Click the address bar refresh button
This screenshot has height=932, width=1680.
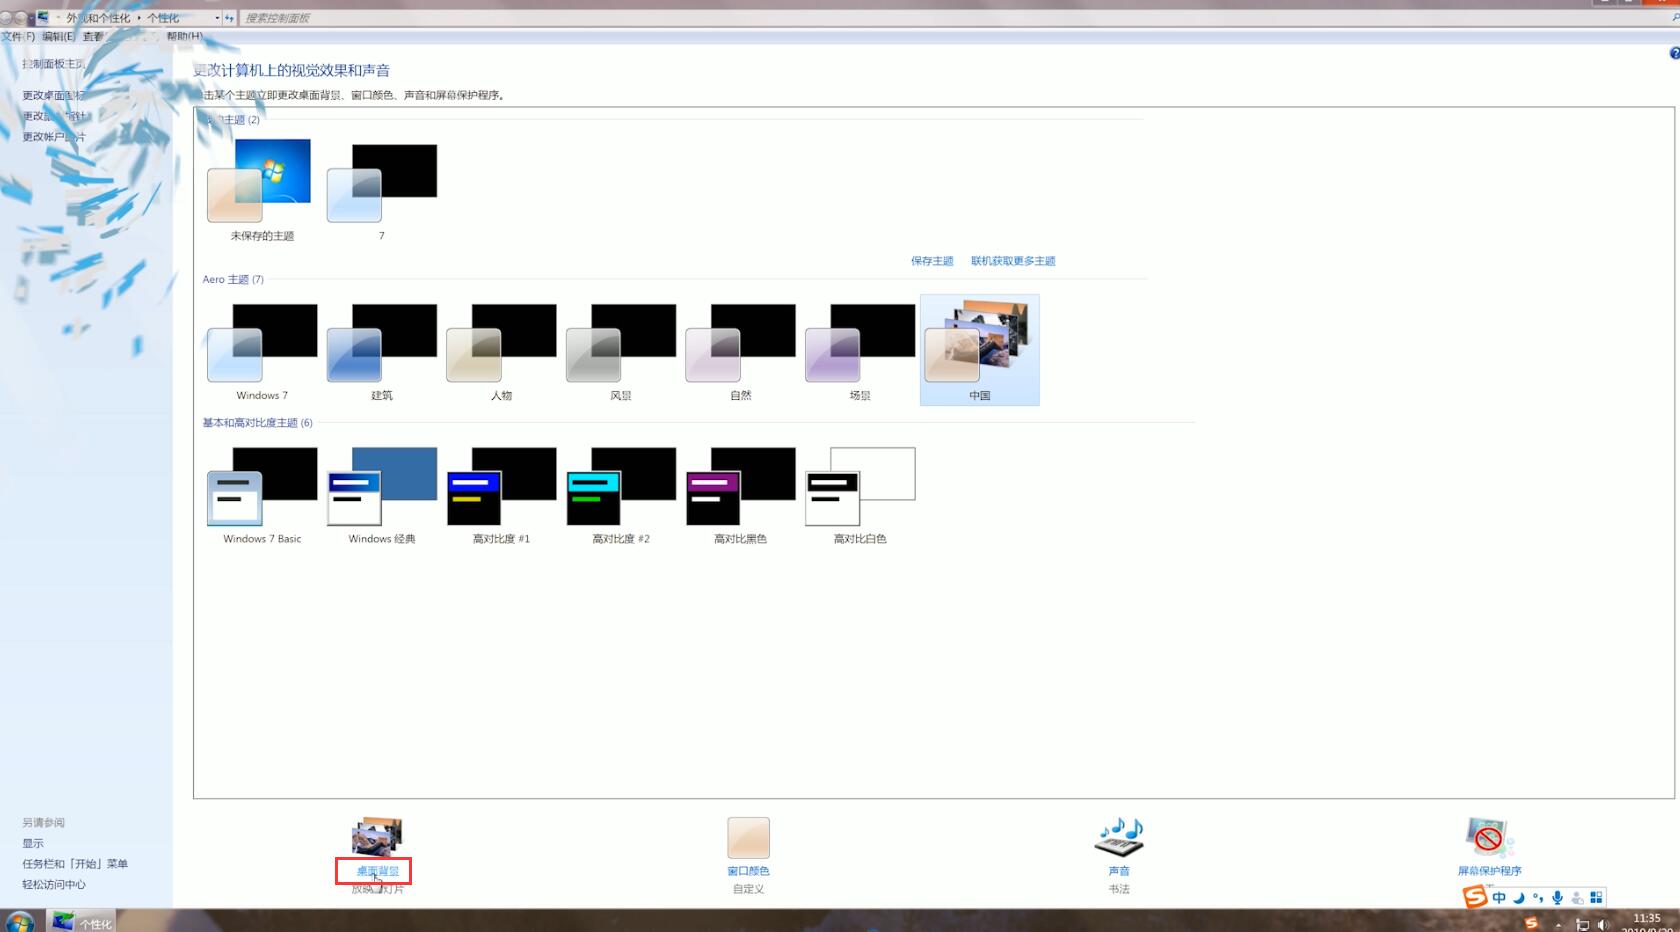click(229, 18)
